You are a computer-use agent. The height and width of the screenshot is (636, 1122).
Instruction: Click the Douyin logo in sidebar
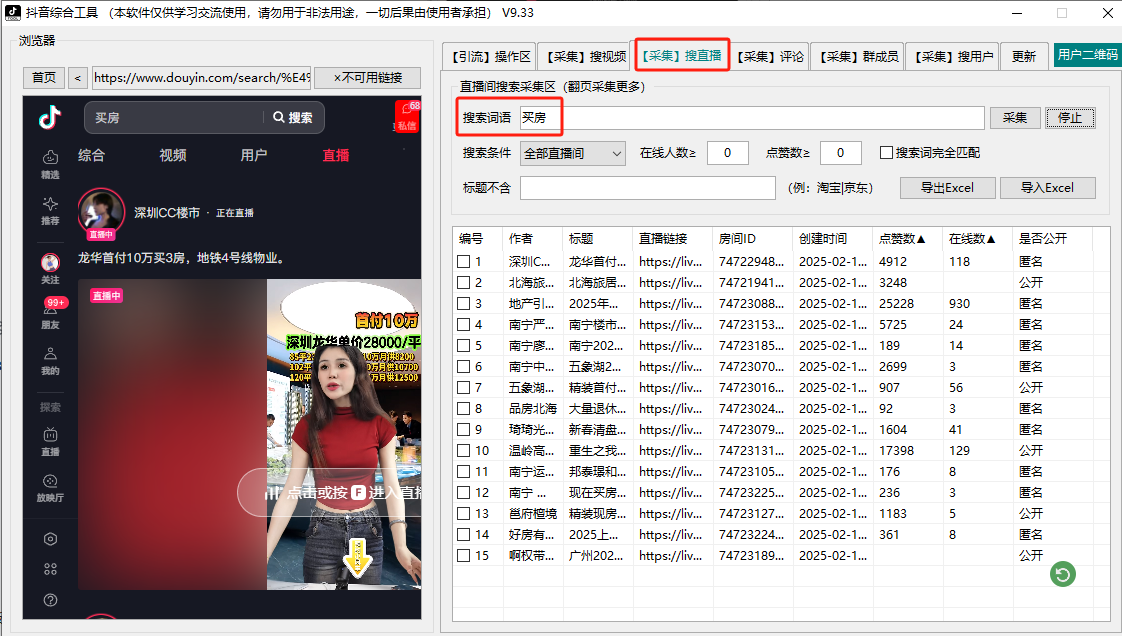tap(50, 117)
